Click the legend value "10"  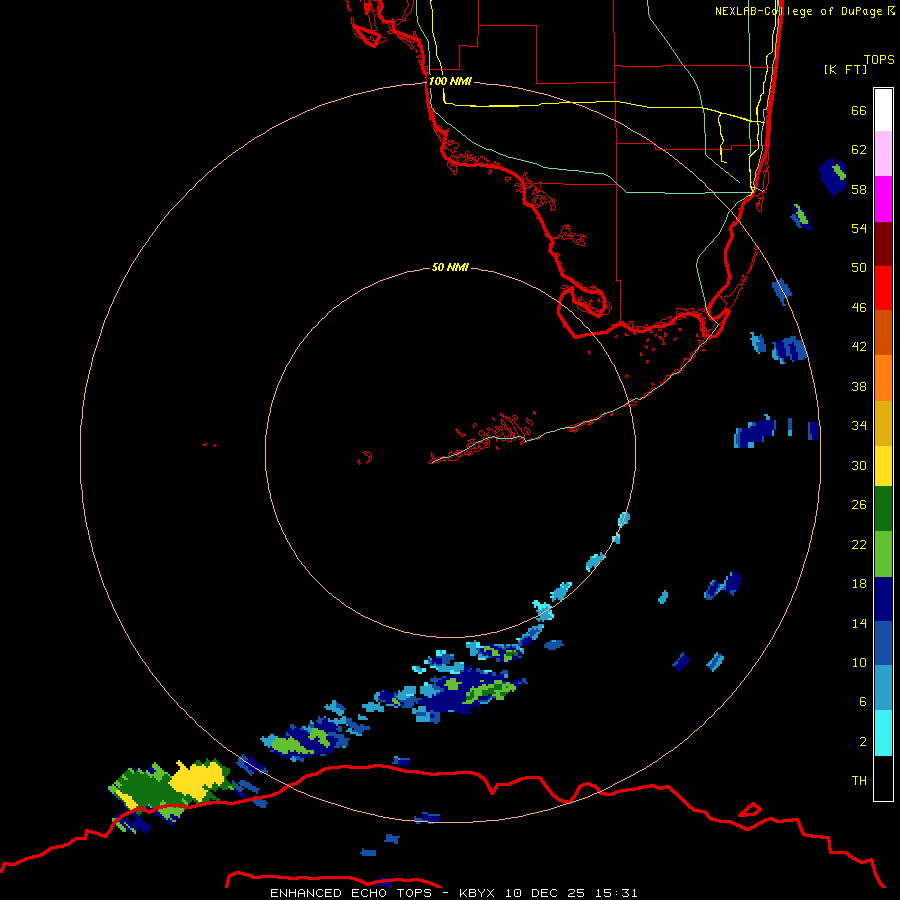859,662
